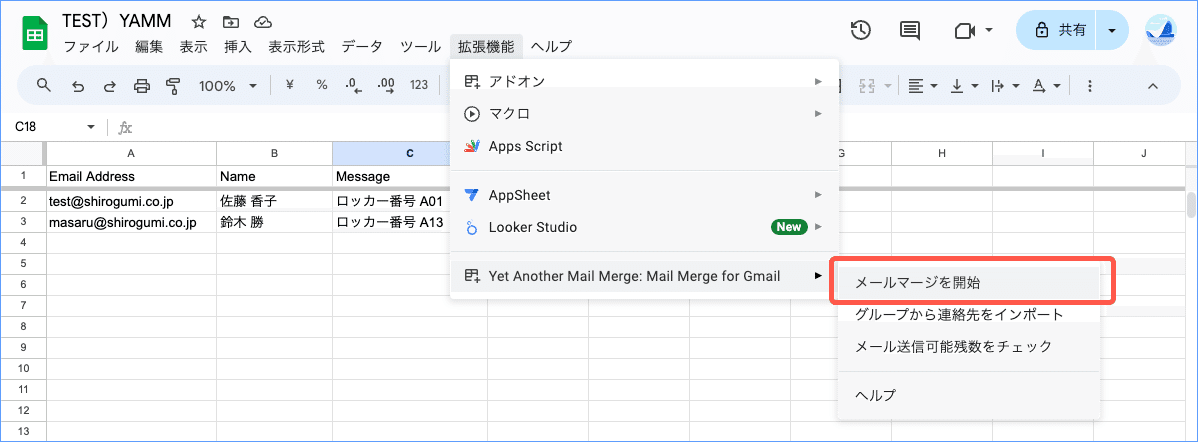Open the search tool in toolbar
1198x442 pixels.
(x=44, y=85)
